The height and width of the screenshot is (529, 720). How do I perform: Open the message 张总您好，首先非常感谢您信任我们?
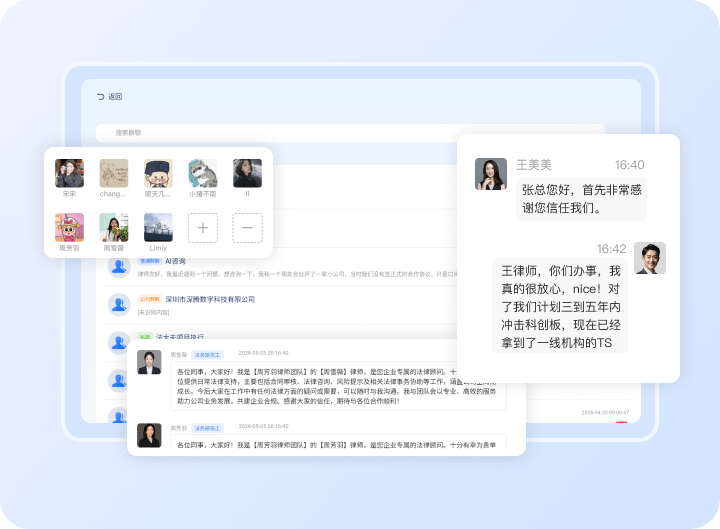pyautogui.click(x=581, y=199)
